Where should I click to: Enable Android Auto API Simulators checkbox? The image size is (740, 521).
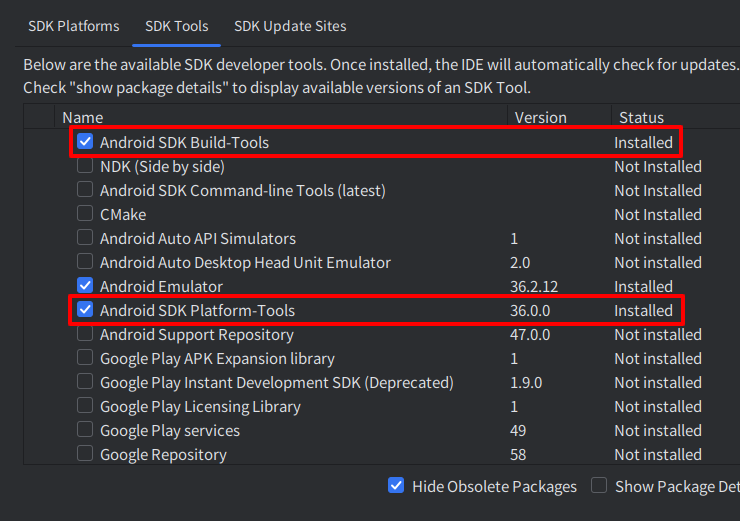click(x=85, y=238)
